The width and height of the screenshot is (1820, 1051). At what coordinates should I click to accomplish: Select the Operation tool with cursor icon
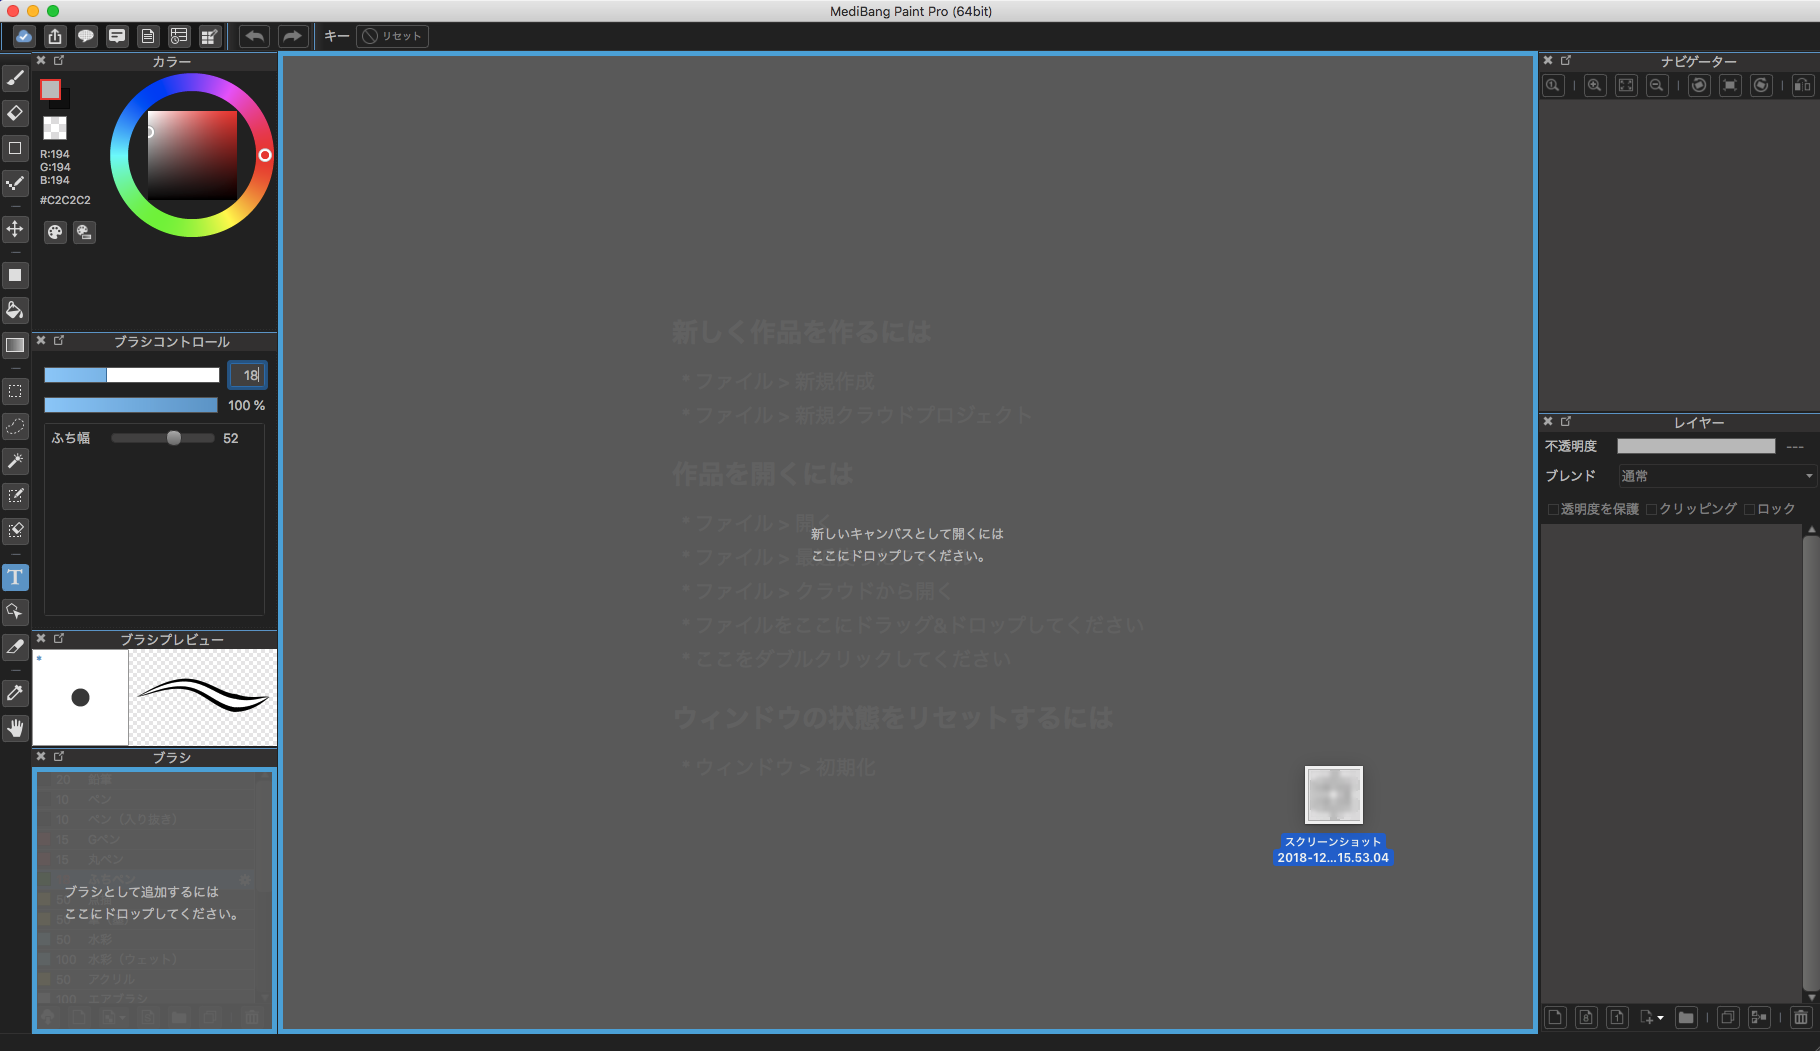[15, 612]
